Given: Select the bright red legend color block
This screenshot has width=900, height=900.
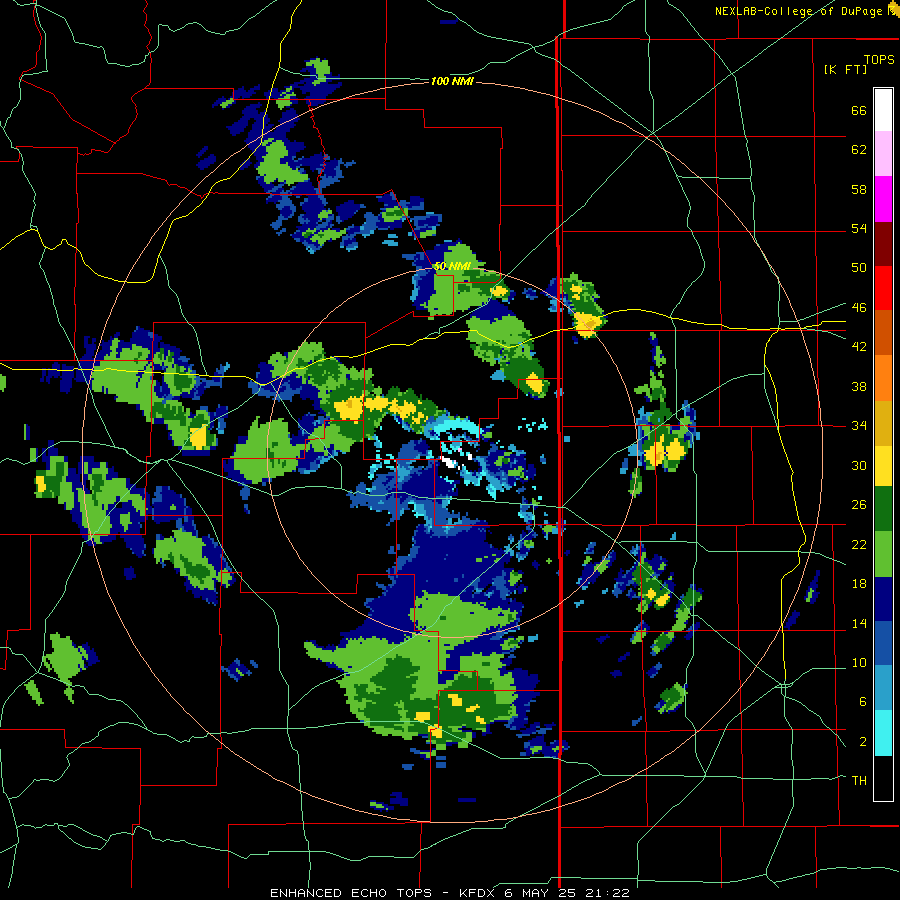Looking at the screenshot, I should 883,288.
